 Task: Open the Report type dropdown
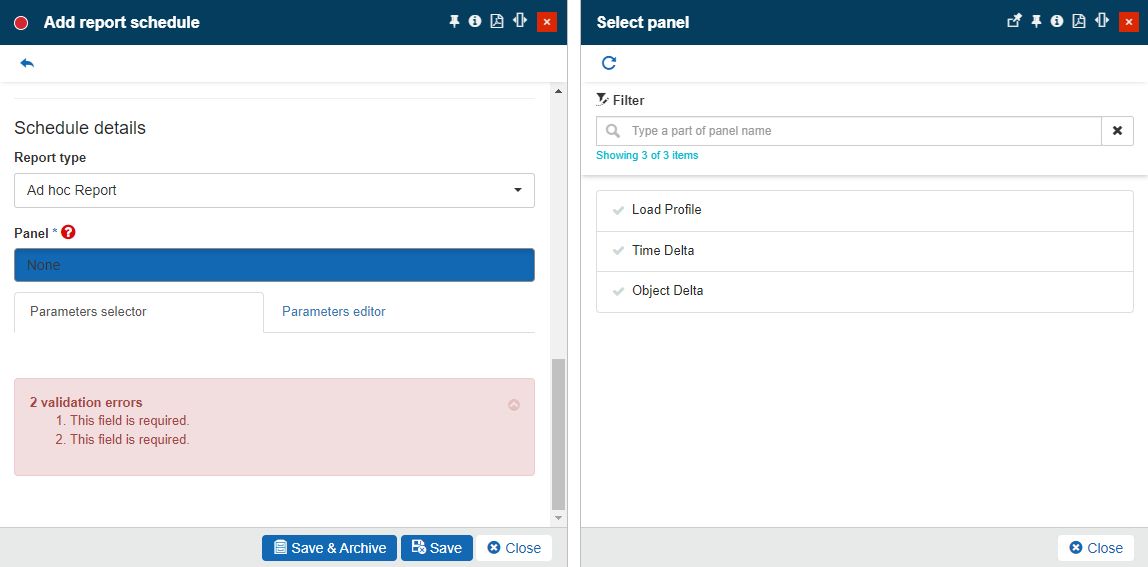point(274,190)
